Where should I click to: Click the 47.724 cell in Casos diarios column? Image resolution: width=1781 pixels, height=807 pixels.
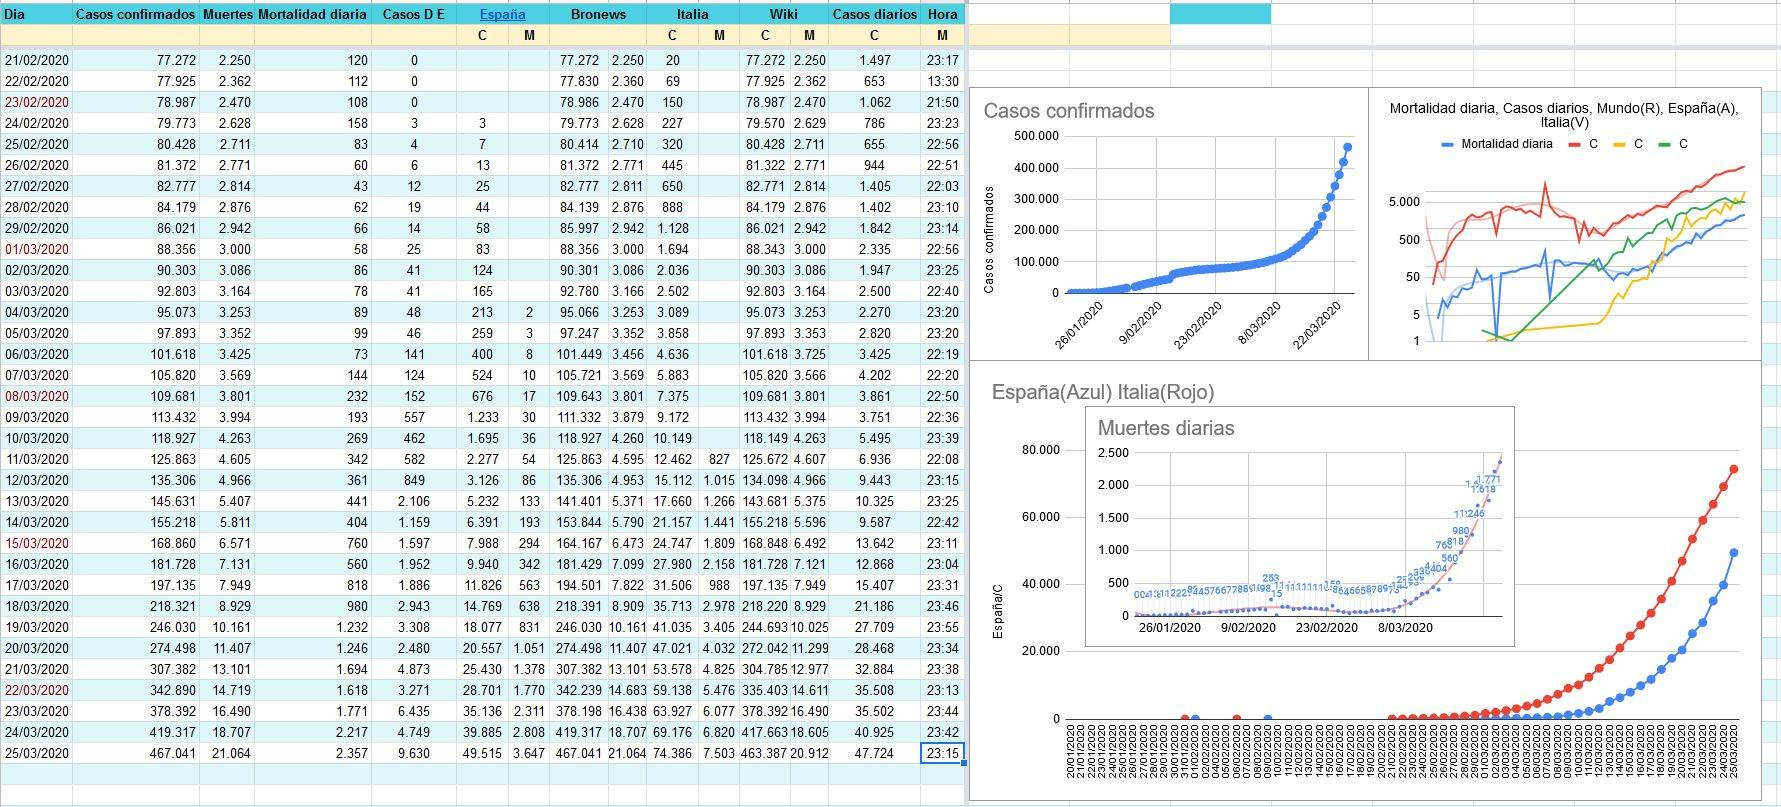pyautogui.click(x=875, y=753)
